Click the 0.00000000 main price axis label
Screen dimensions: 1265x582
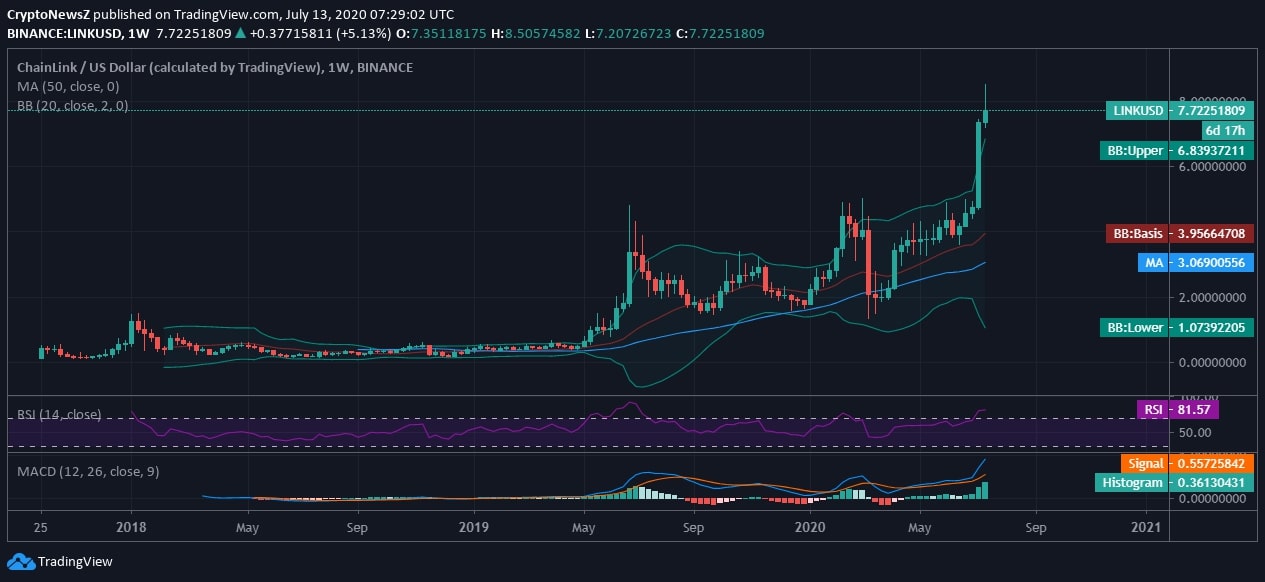coord(1212,362)
